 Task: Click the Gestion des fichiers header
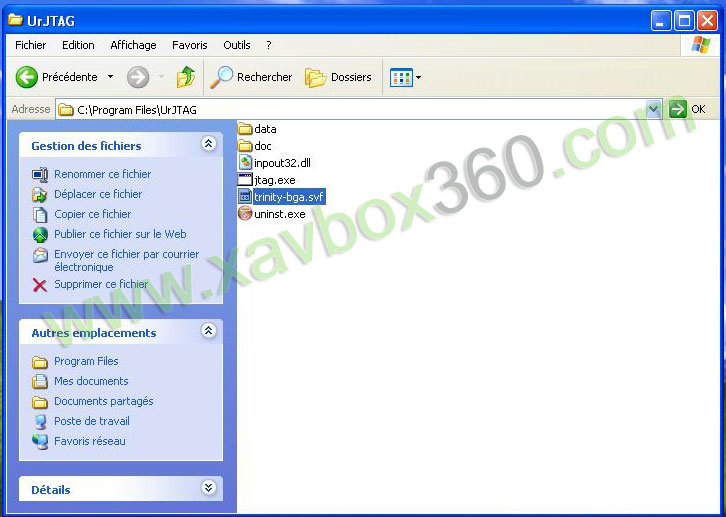point(121,146)
